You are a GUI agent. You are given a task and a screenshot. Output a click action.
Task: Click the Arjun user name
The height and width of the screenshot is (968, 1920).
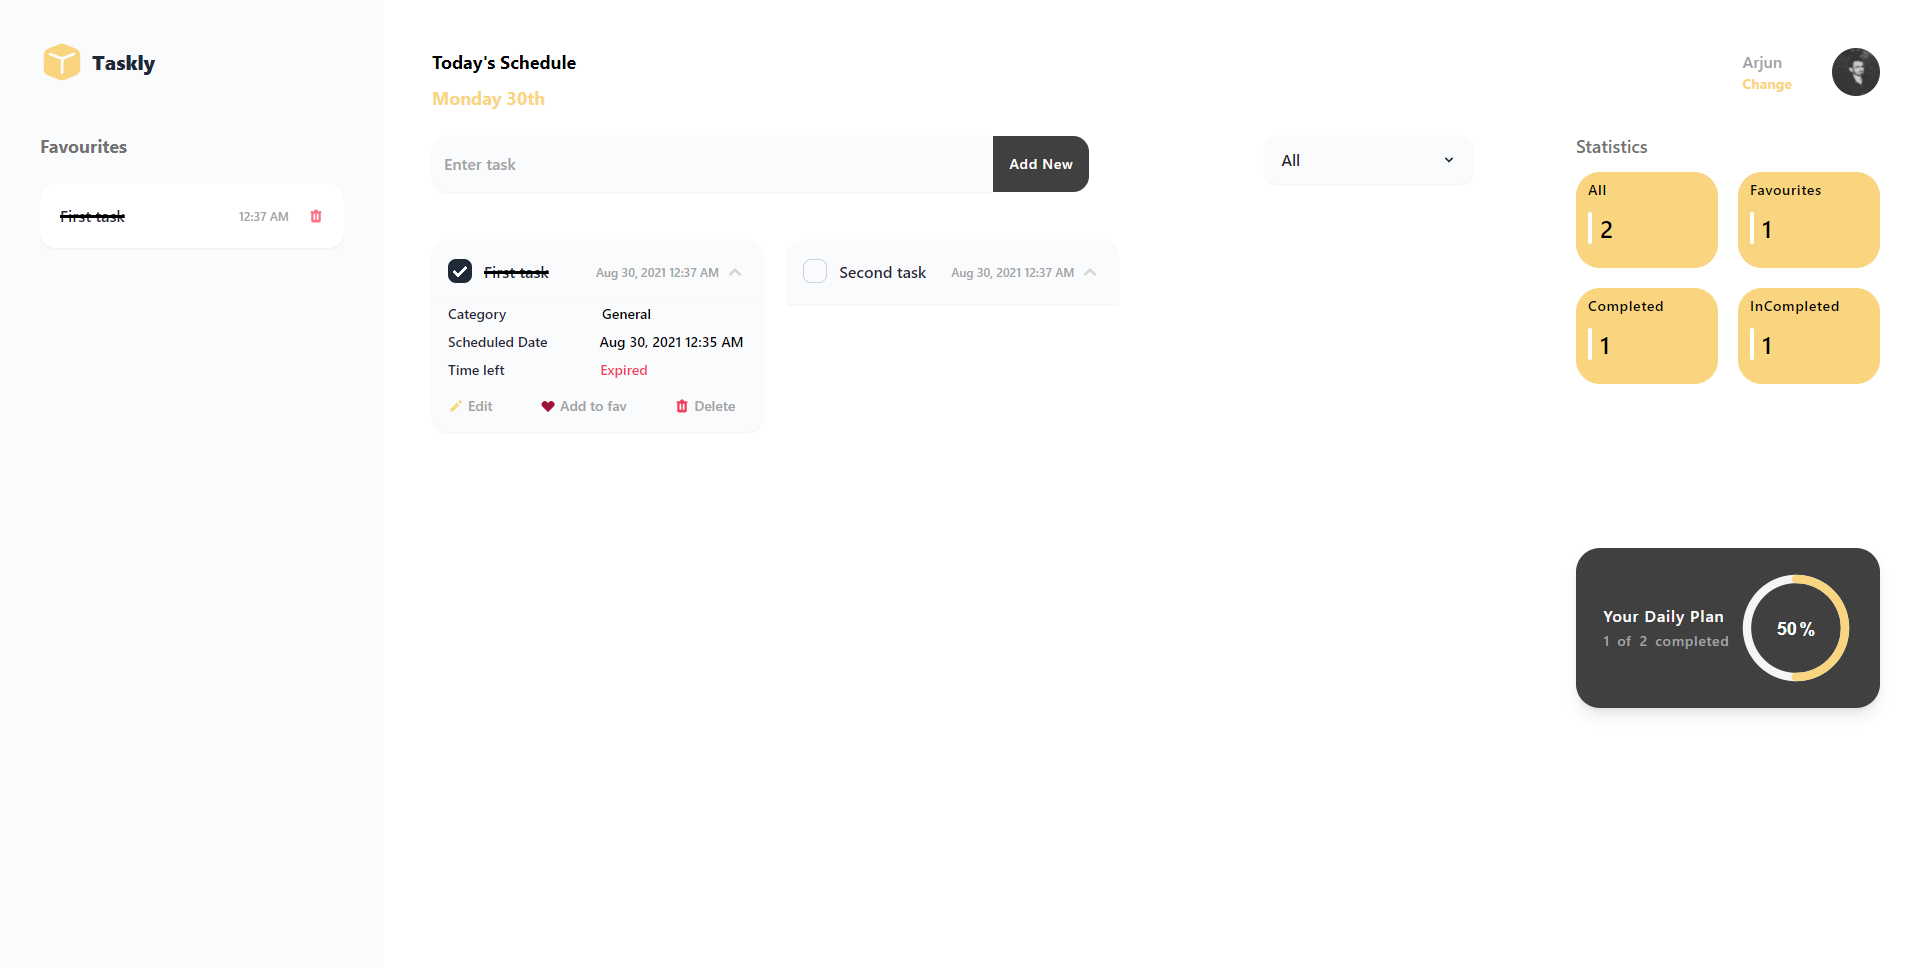(1762, 62)
